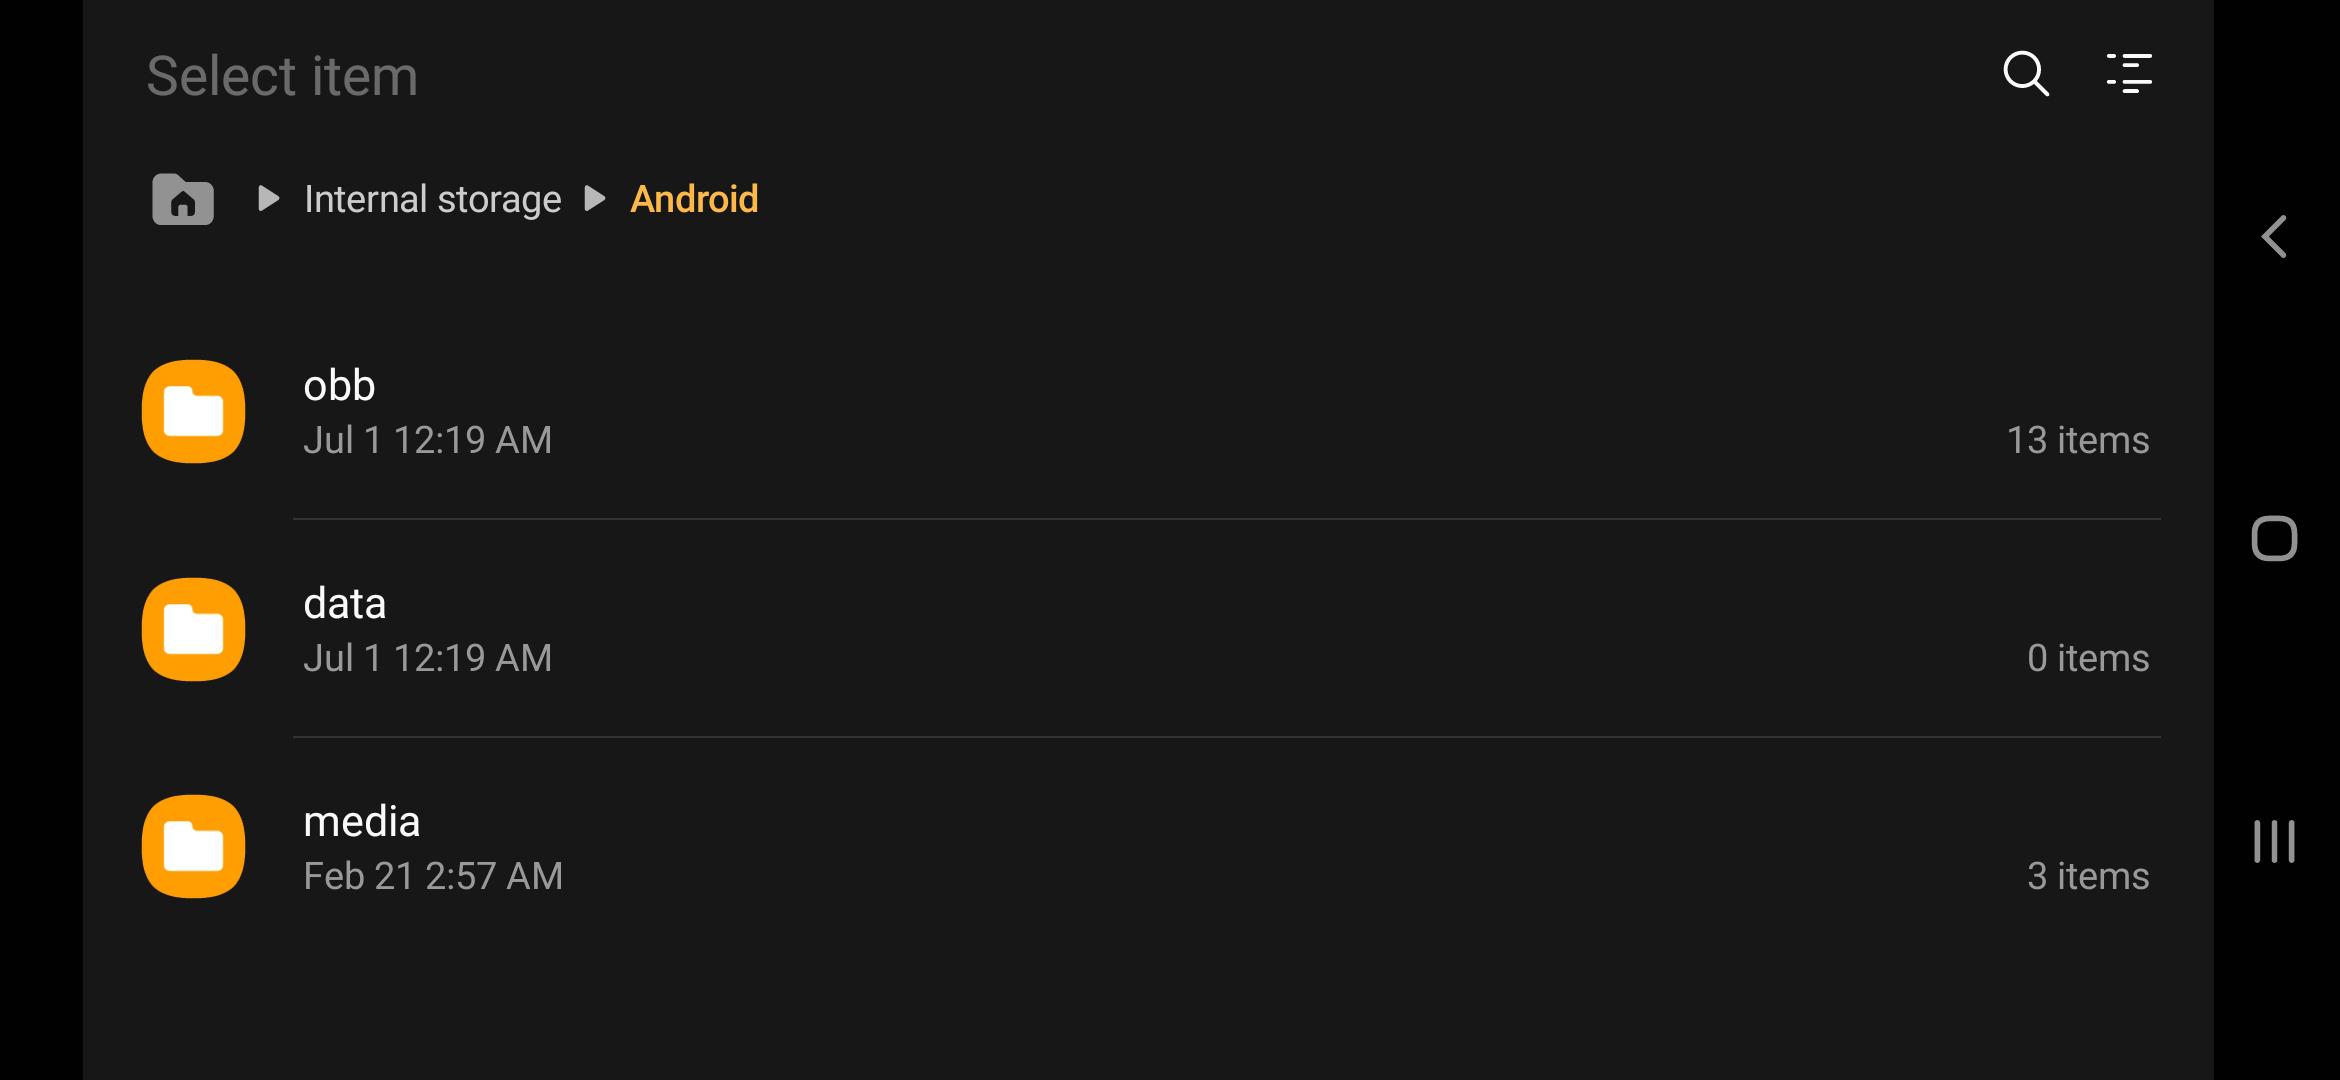Select the obb folder icon
The height and width of the screenshot is (1080, 2340).
(x=193, y=411)
